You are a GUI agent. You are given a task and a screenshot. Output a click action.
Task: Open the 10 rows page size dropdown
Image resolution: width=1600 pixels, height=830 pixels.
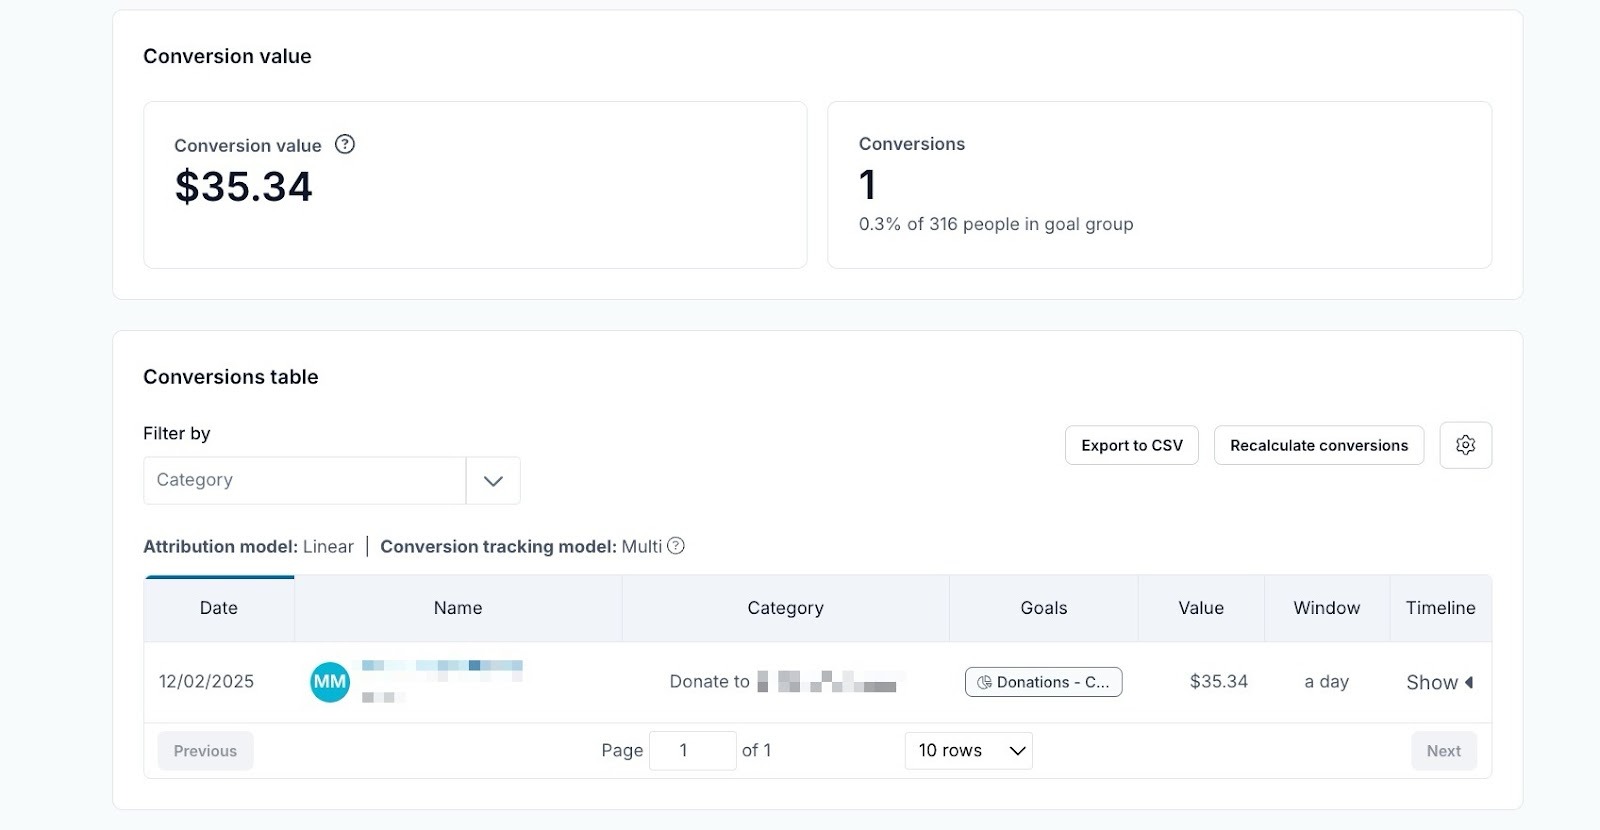click(x=968, y=751)
